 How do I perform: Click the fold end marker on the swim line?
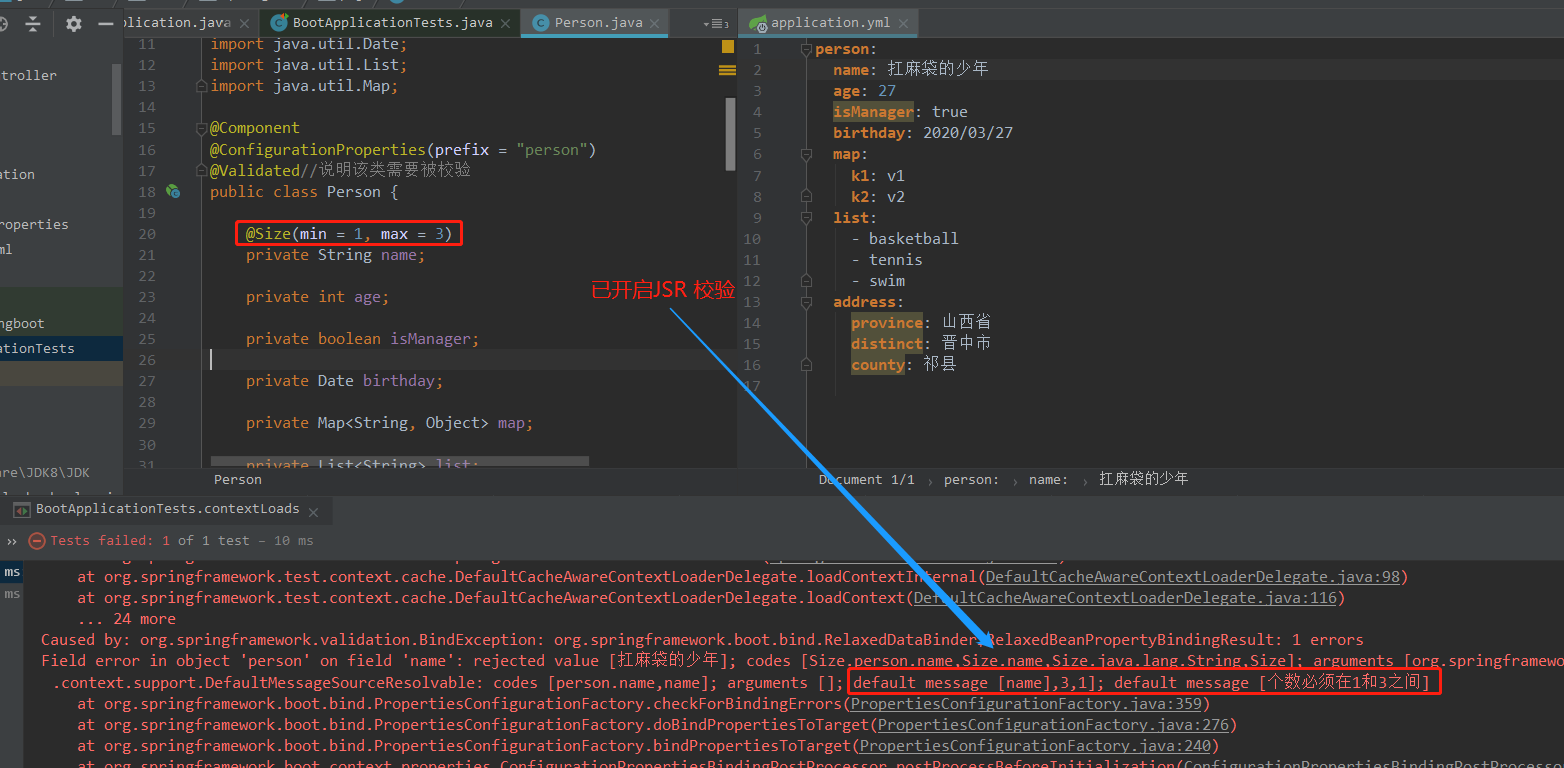(x=806, y=280)
